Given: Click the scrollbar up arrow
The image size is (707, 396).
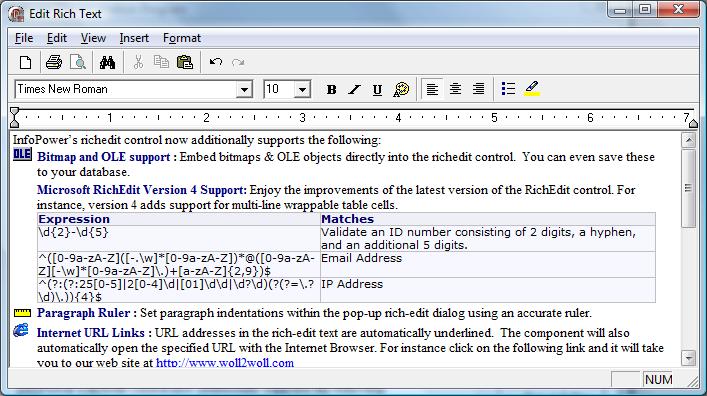Looking at the screenshot, I should coord(689,140).
